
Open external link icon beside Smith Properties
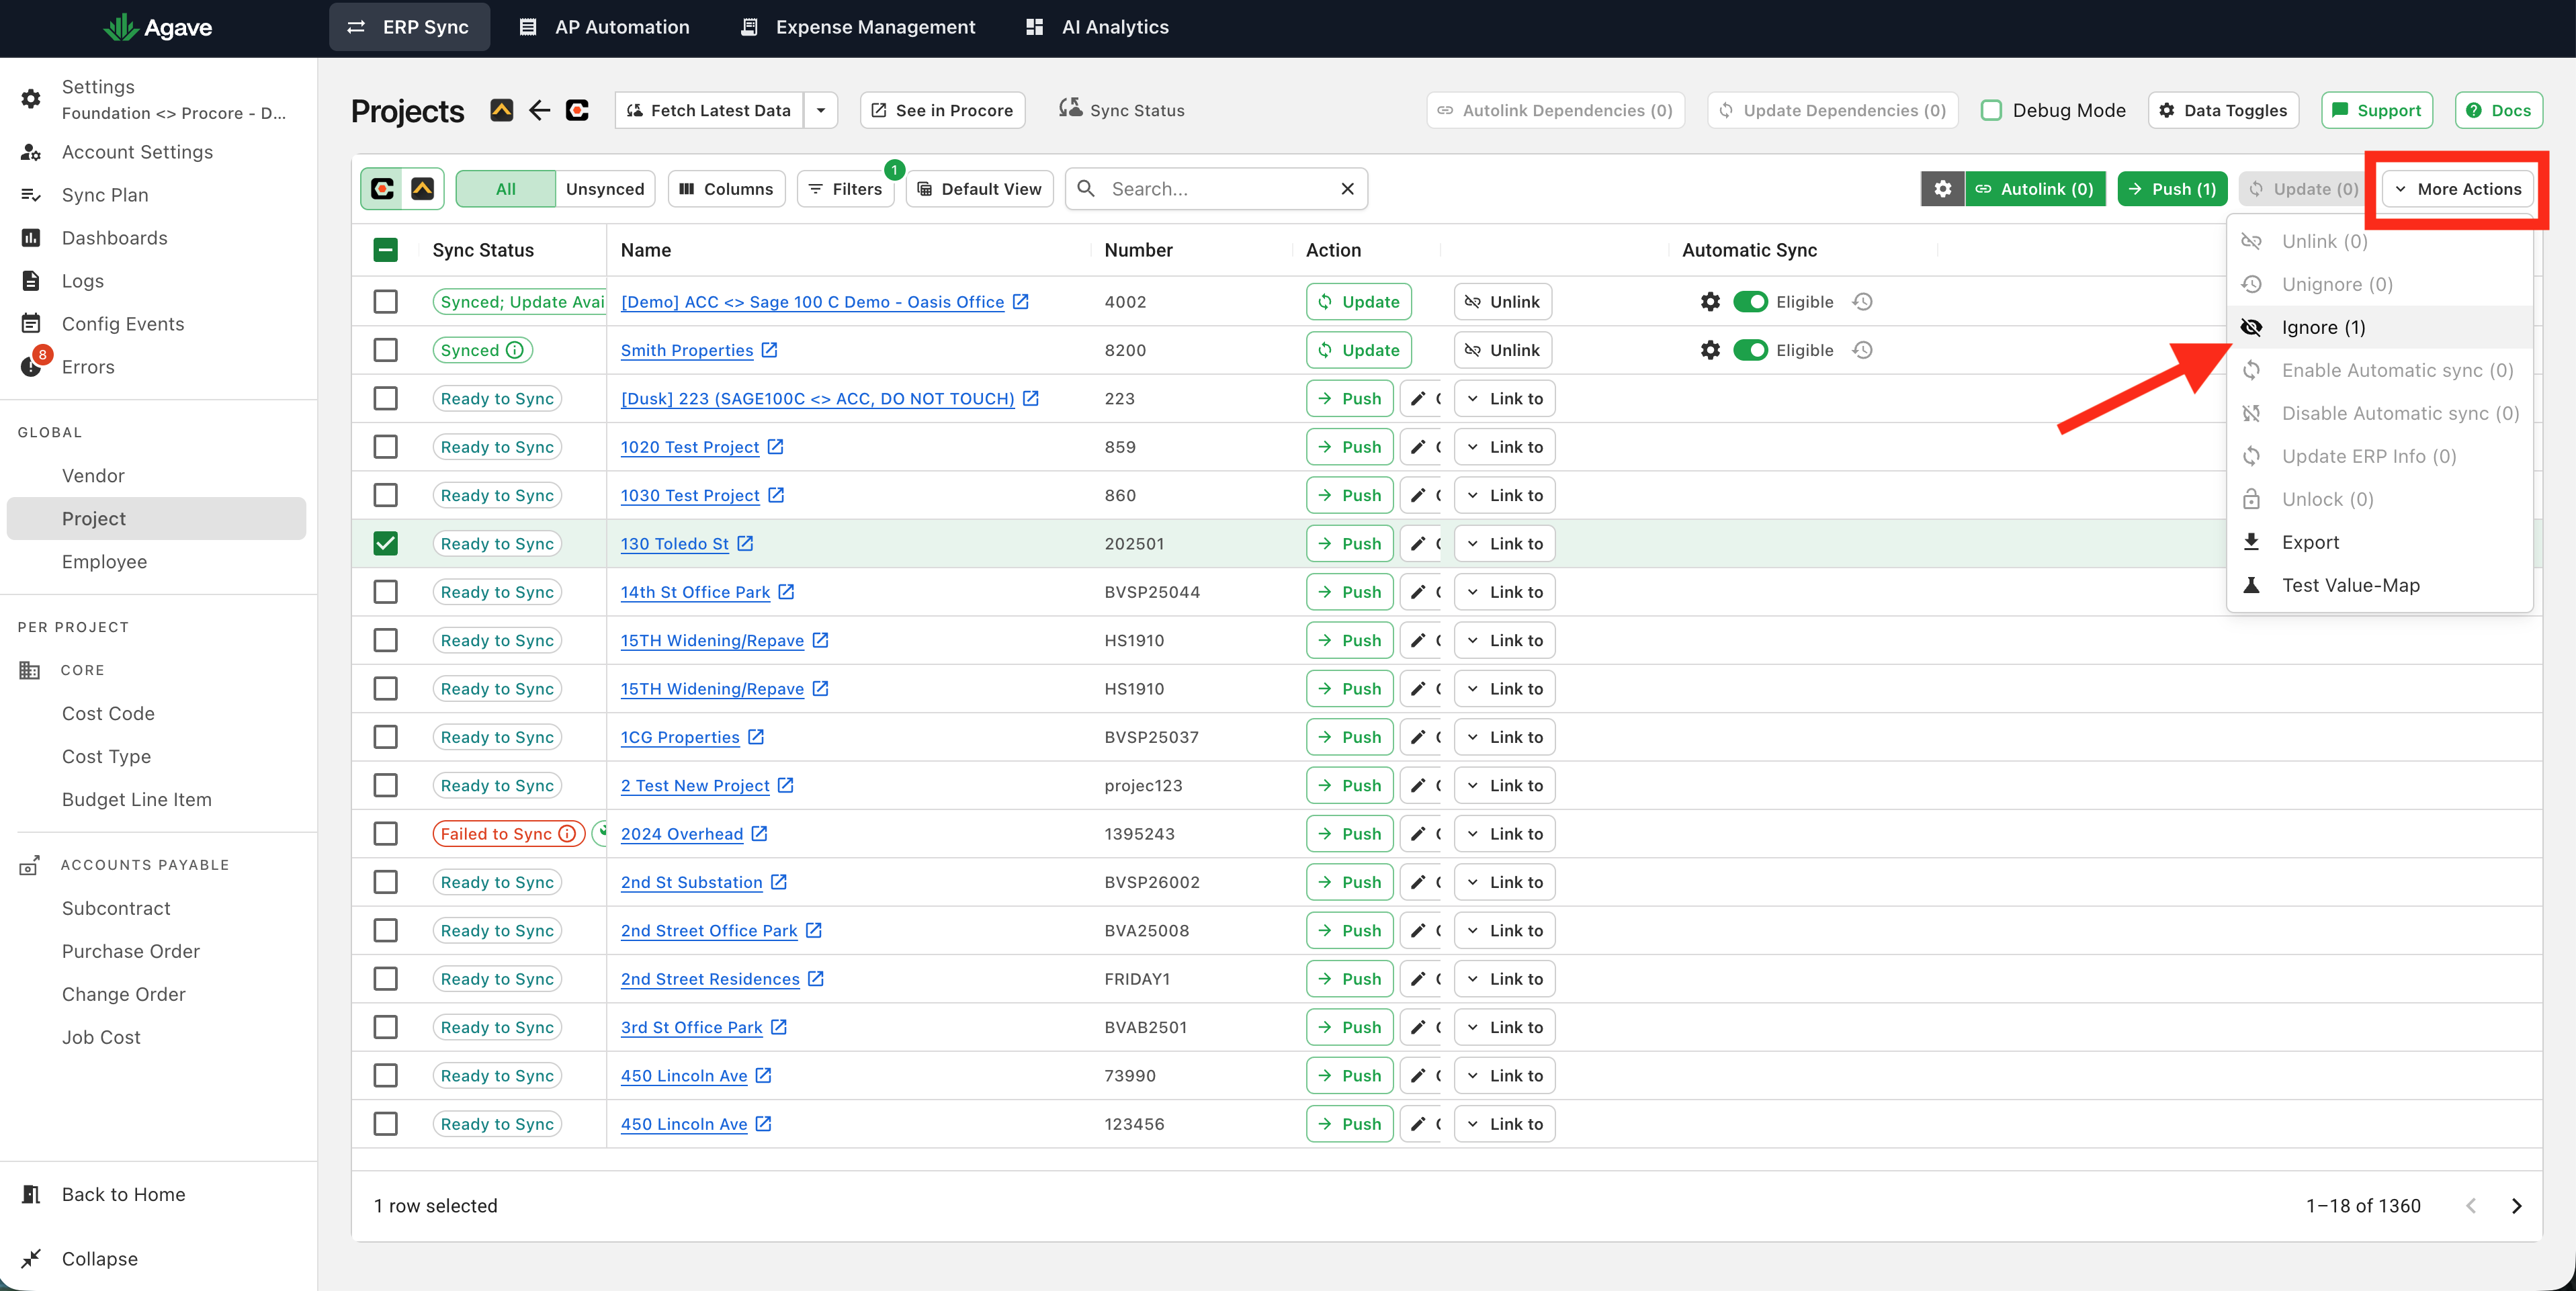[x=769, y=350]
